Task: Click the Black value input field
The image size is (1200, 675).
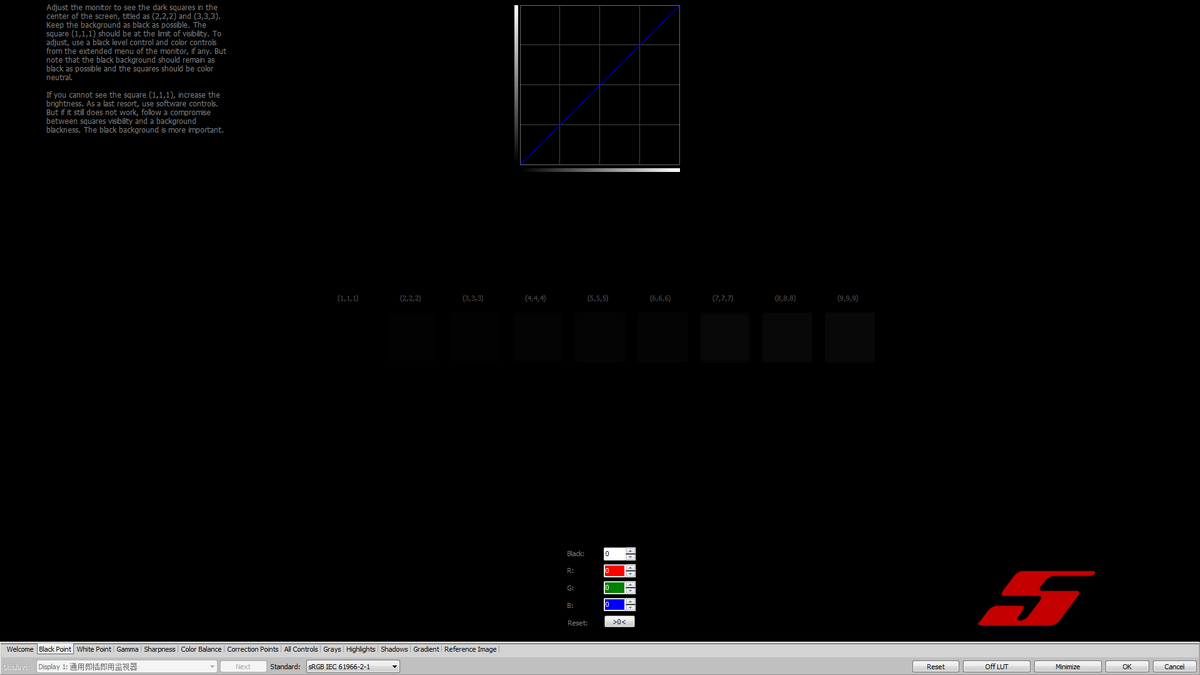Action: (613, 554)
